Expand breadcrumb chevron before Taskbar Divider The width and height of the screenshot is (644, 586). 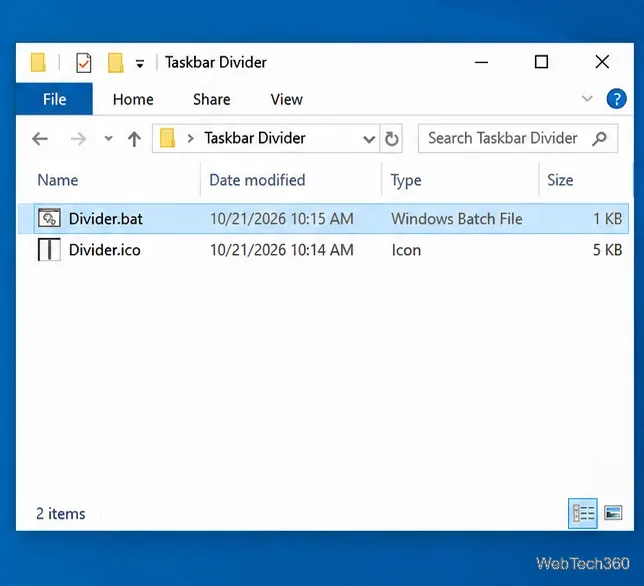point(190,138)
